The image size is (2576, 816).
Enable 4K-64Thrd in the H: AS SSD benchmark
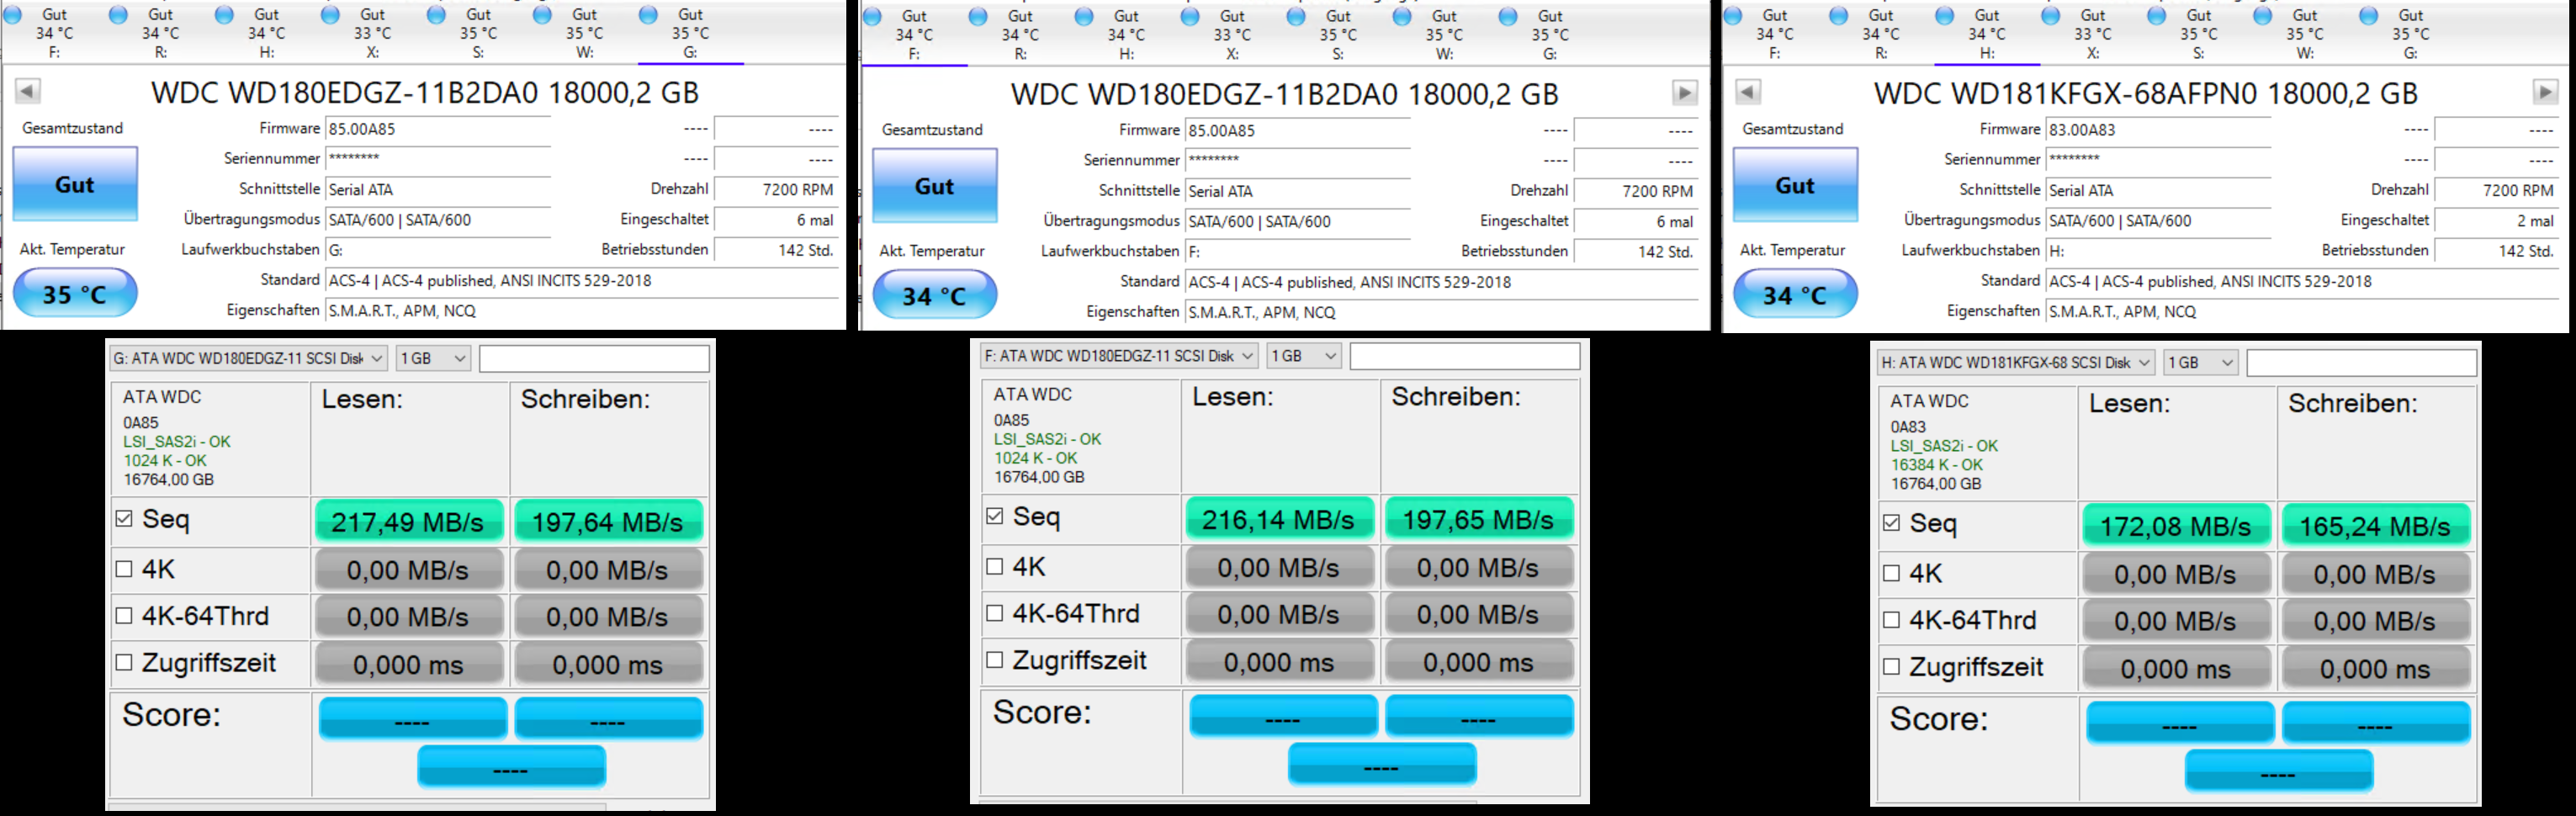[x=1891, y=620]
